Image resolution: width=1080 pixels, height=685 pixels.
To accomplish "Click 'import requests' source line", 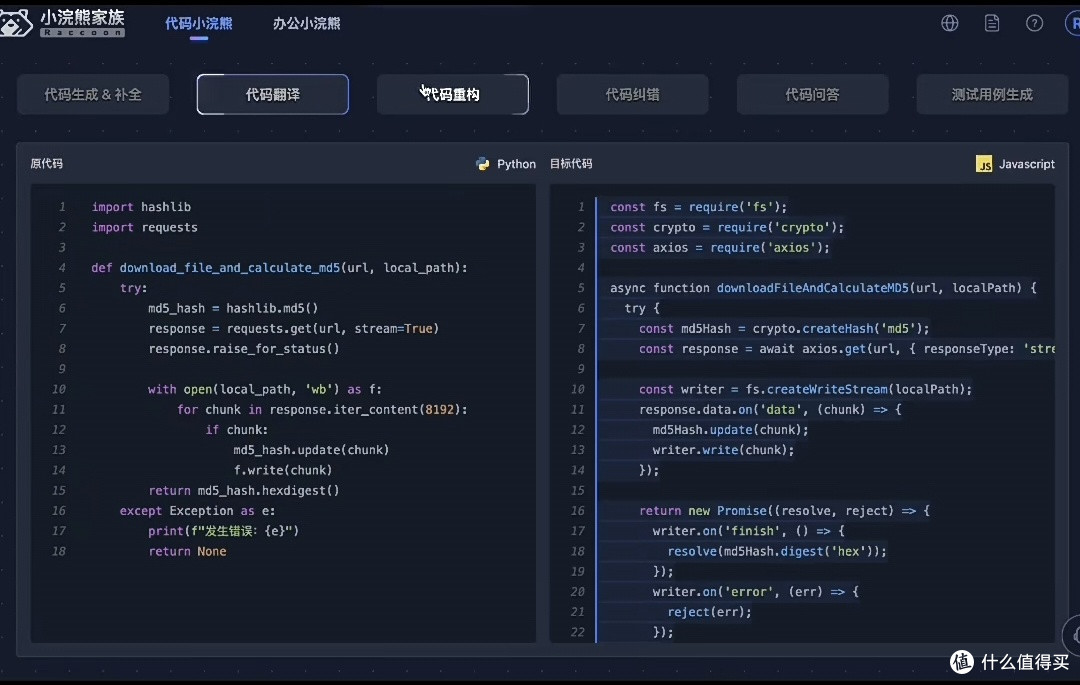I will click(145, 227).
